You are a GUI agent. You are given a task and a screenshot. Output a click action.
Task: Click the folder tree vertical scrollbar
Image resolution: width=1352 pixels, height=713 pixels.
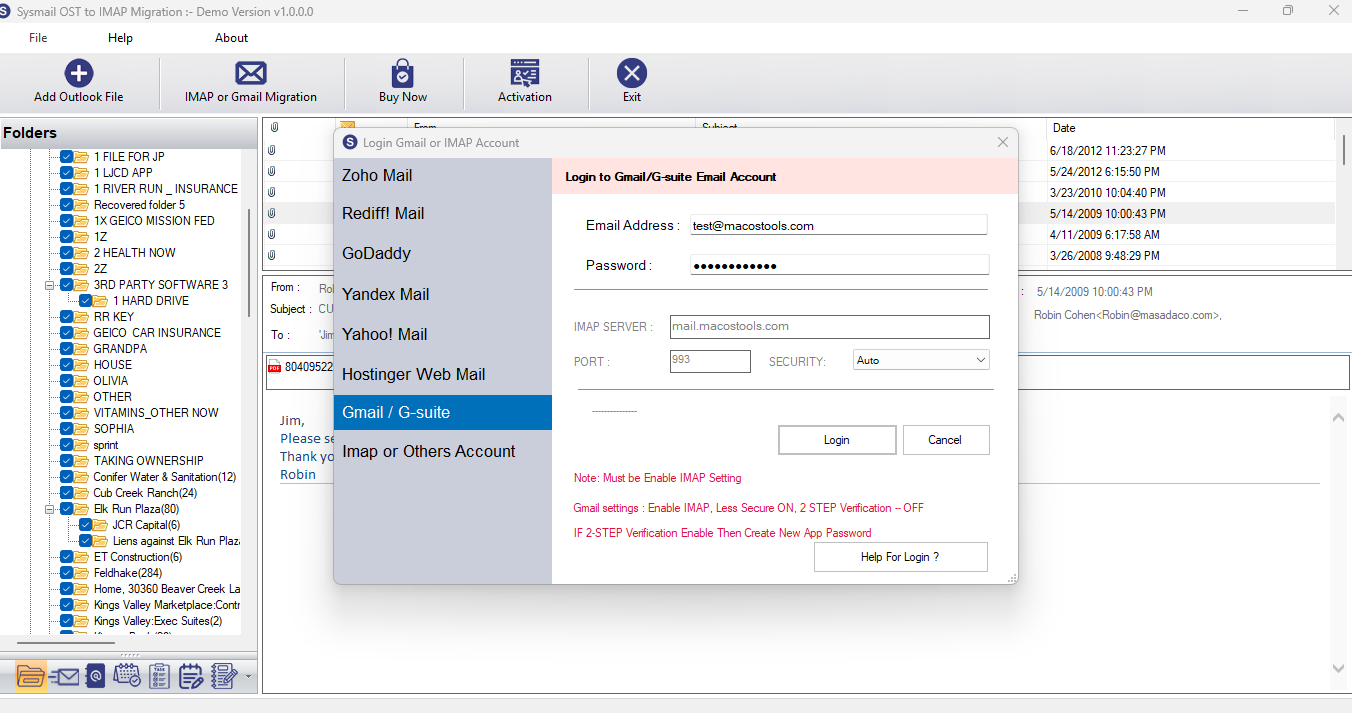(249, 262)
